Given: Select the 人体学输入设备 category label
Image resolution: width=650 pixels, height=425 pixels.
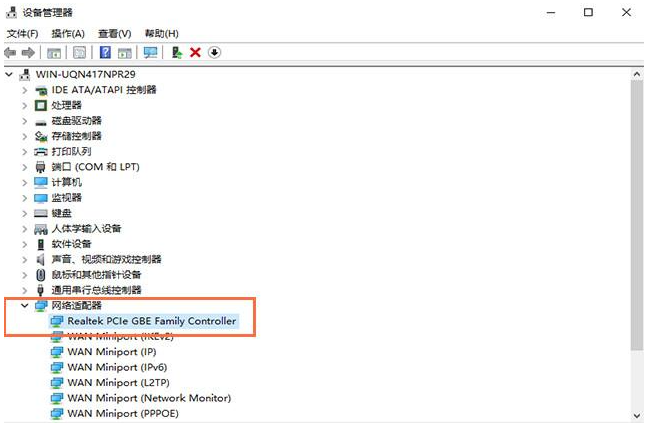Looking at the screenshot, I should click(x=86, y=229).
